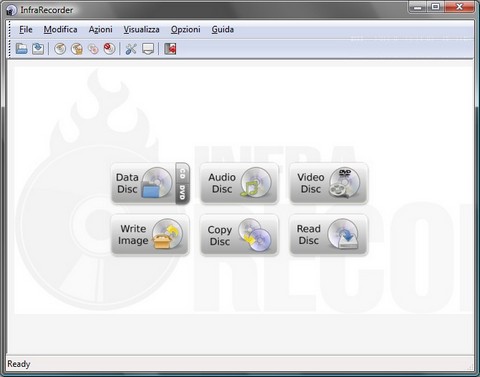Select the DVD option on Data Disc

182,193
